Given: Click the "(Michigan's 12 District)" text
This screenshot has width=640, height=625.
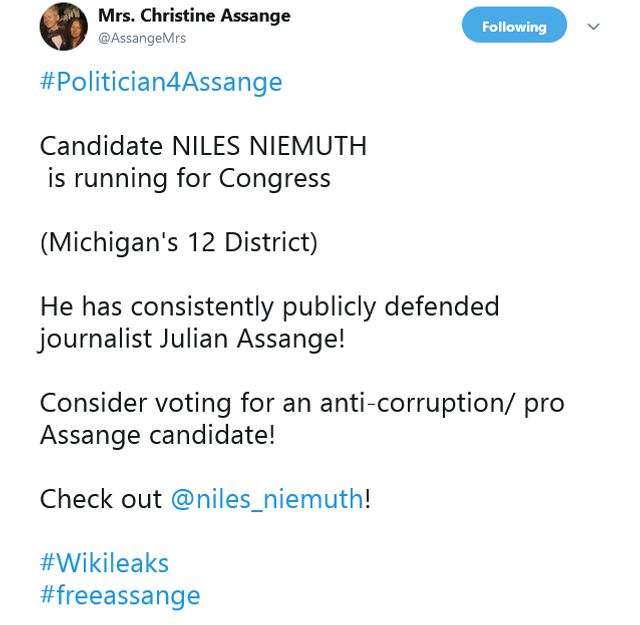Looking at the screenshot, I should click(178, 242).
